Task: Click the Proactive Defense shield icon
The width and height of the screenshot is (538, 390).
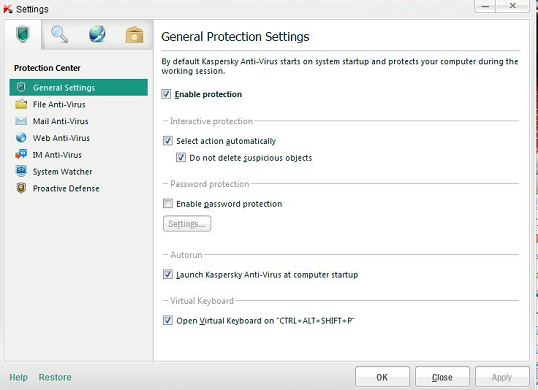Action: coord(21,188)
